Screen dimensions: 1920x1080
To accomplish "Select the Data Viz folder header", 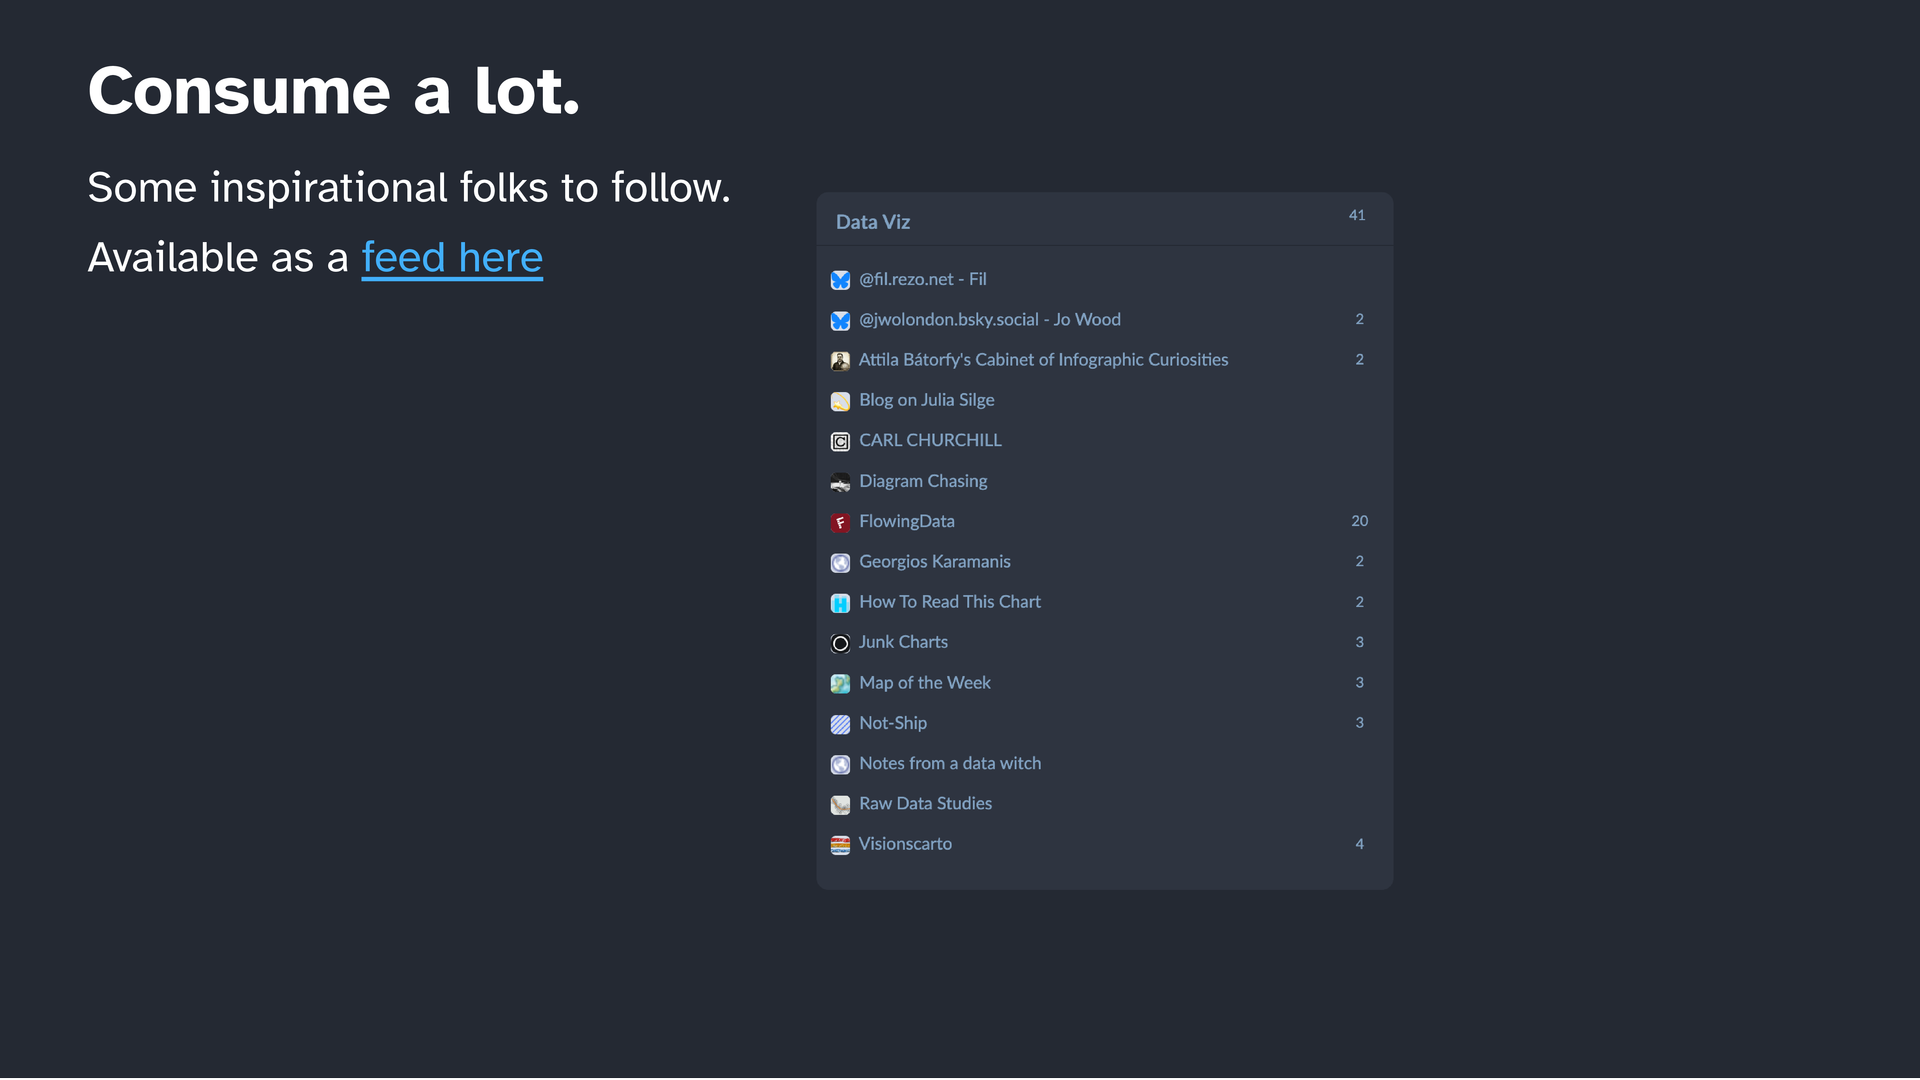I will [x=873, y=222].
